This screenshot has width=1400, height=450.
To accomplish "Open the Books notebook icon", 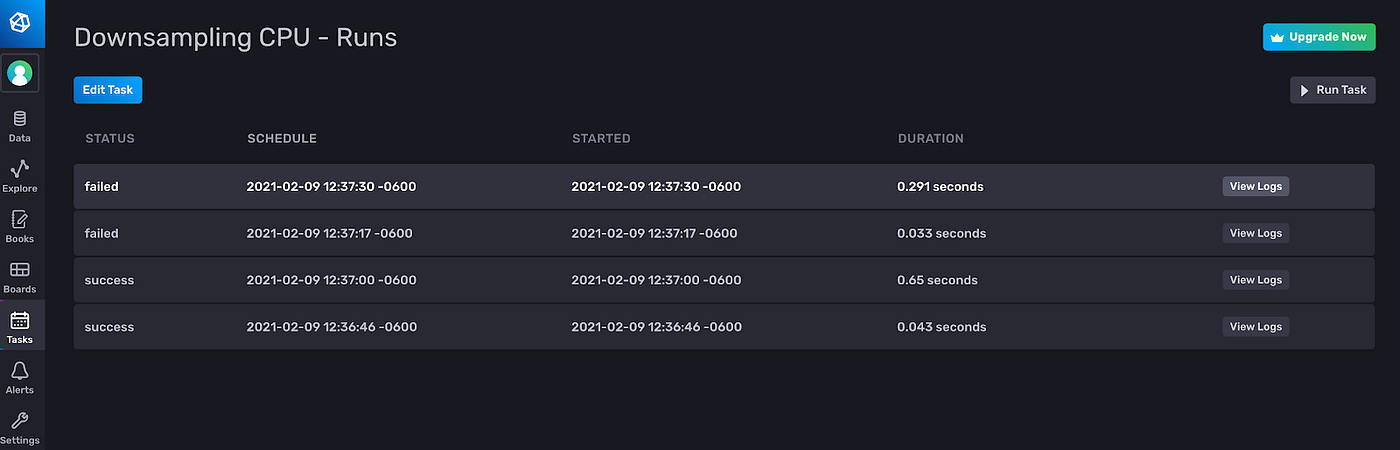I will tap(20, 220).
